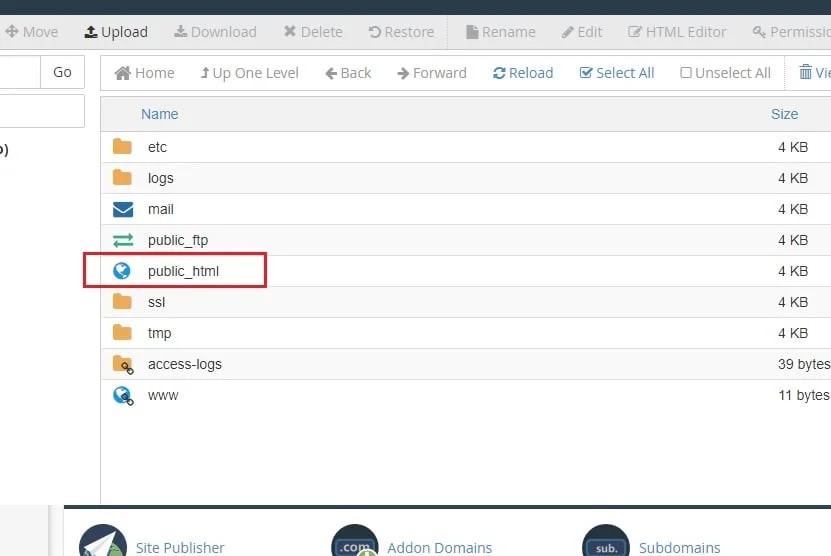Image resolution: width=831 pixels, height=556 pixels.
Task: Click Select All checkbox button
Action: pyautogui.click(x=616, y=73)
